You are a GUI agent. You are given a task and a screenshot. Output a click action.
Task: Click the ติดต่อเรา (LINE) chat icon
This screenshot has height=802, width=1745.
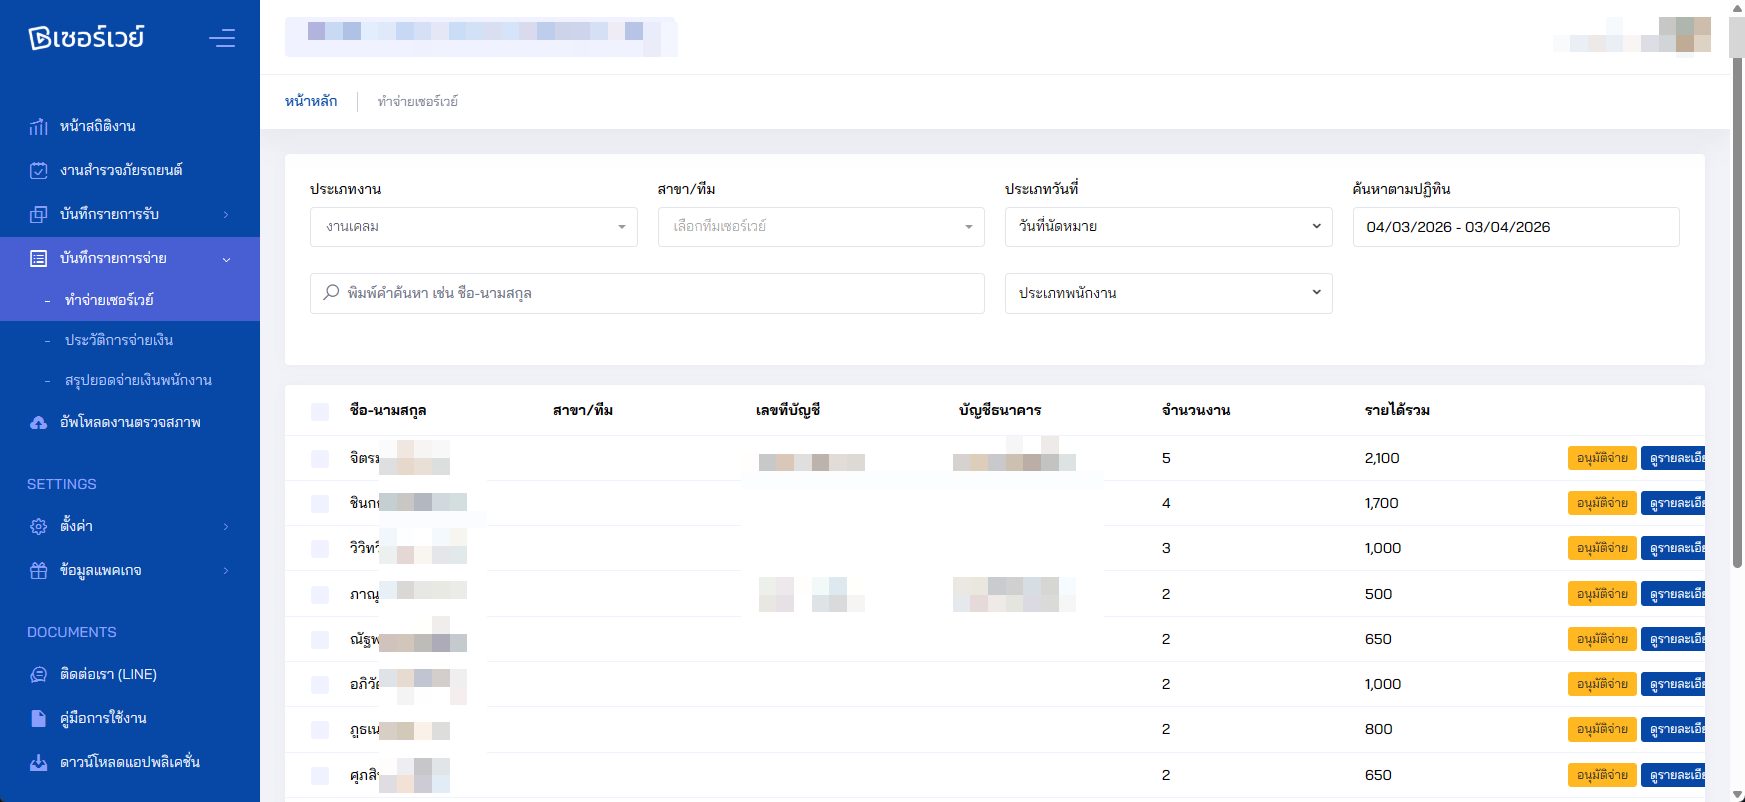pos(38,674)
